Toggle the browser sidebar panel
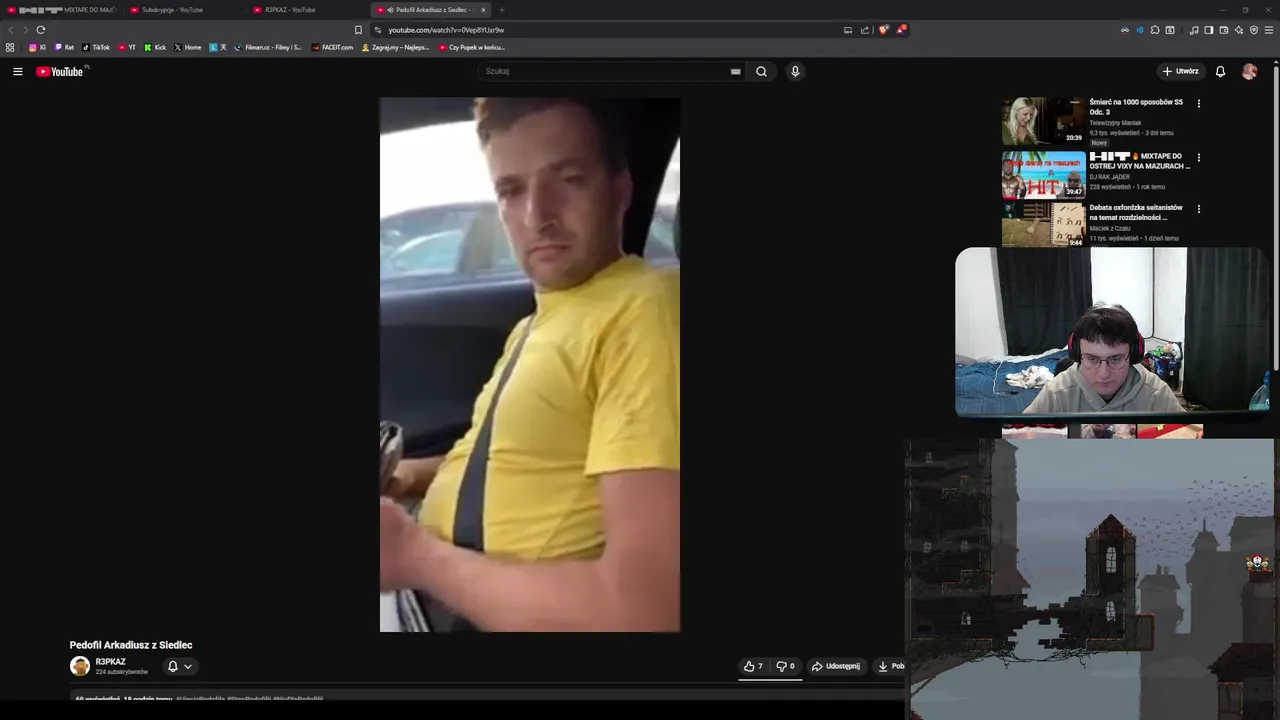 tap(1209, 30)
